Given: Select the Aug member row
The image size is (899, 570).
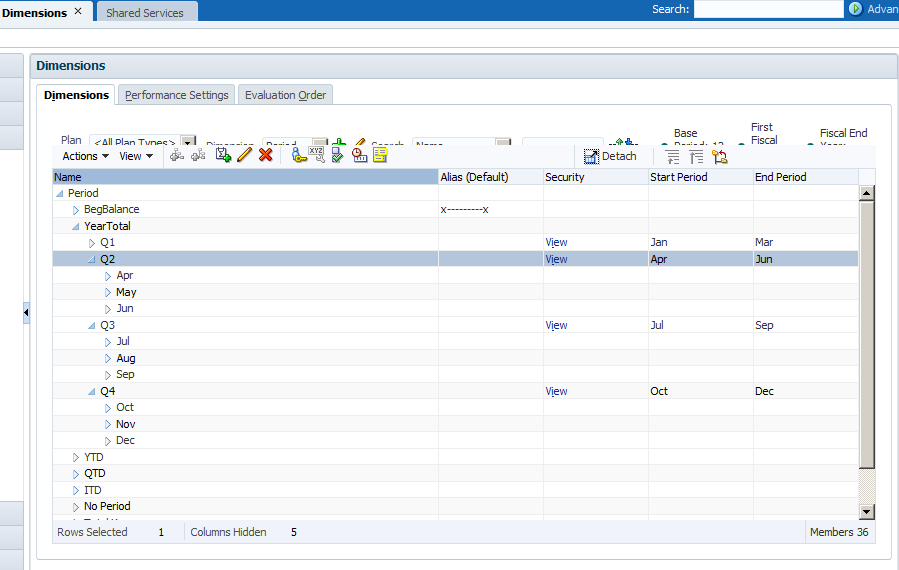Looking at the screenshot, I should point(455,358).
